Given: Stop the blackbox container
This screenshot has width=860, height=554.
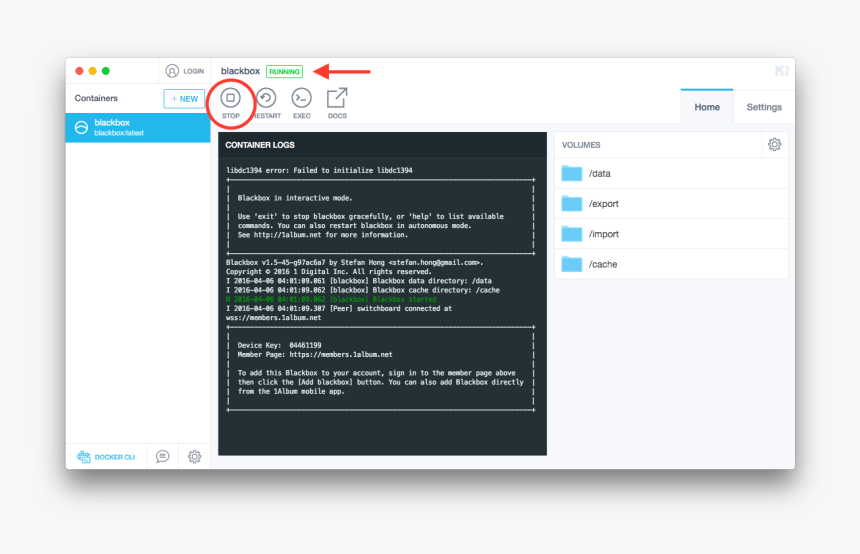Looking at the screenshot, I should tap(230, 103).
